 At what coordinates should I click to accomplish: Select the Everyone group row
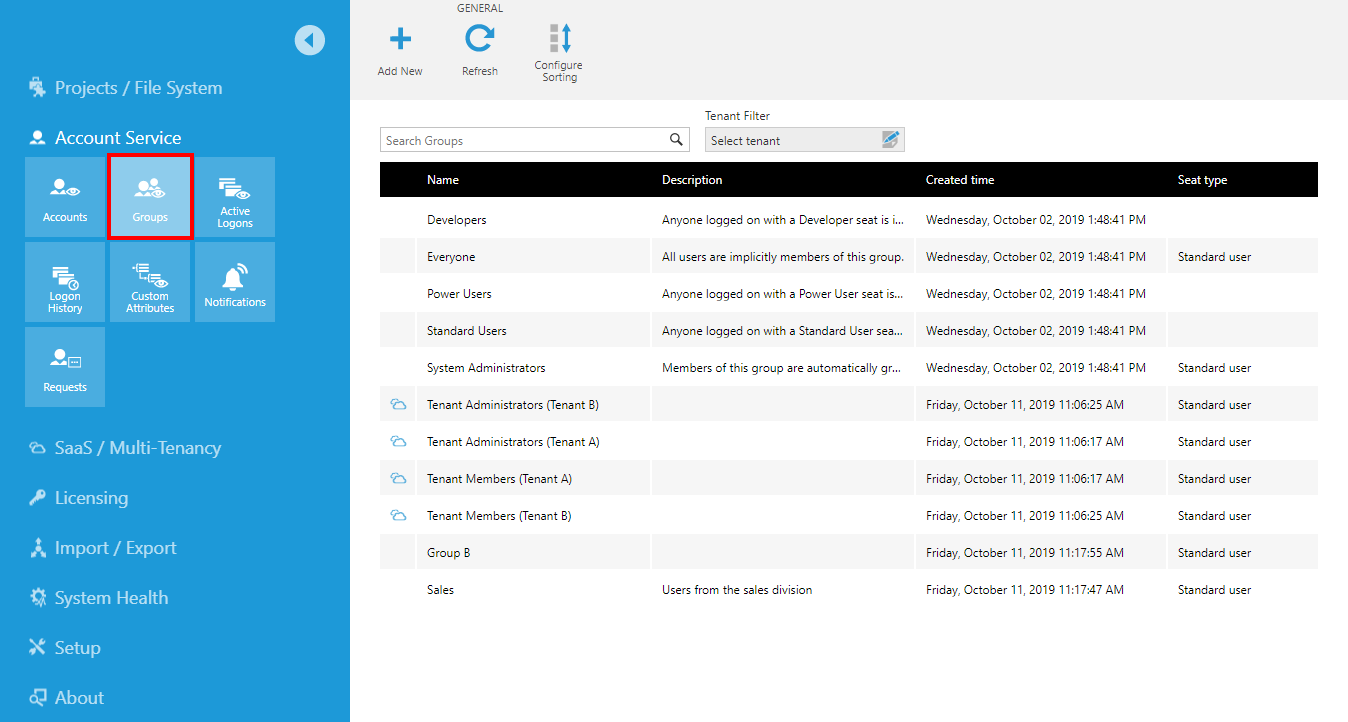tap(849, 257)
